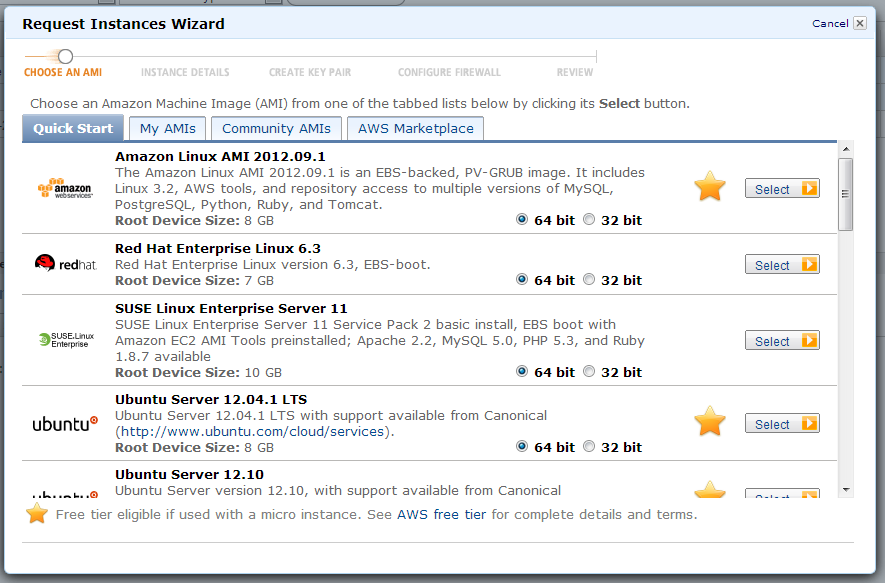Click the Red Hat Enterprise Linux 6.3 title
The width and height of the screenshot is (885, 583).
click(218, 248)
